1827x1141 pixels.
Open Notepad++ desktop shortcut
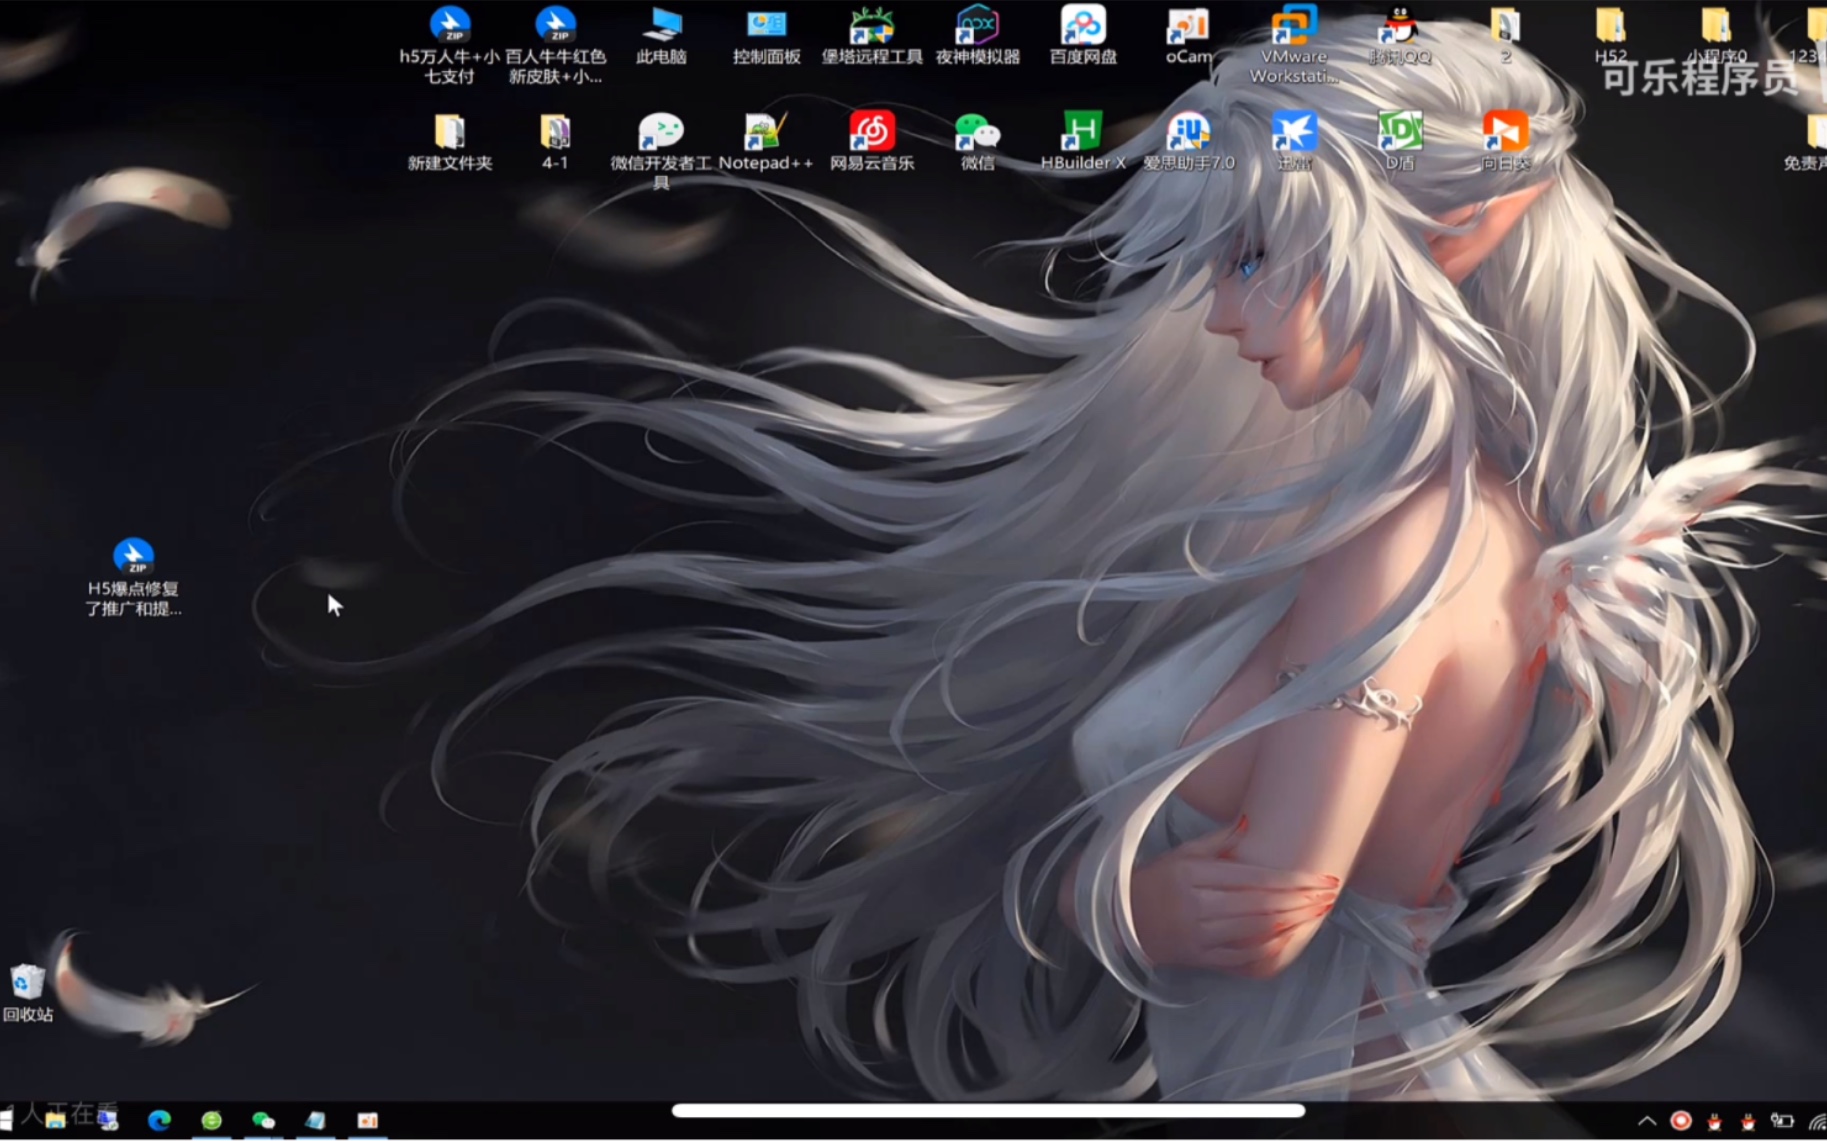(x=766, y=142)
